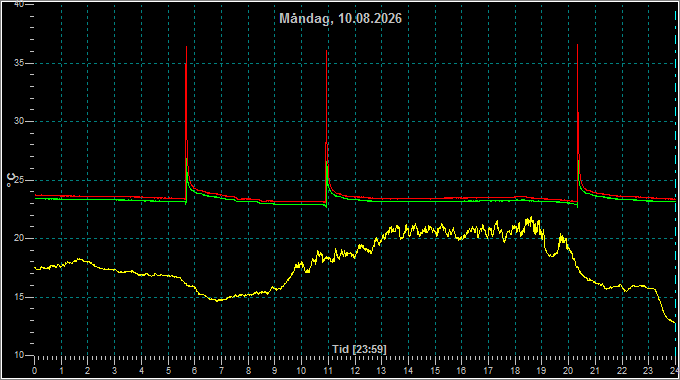Click the 30 degree axis label
Viewport: 680px width, 380px height.
[19, 121]
